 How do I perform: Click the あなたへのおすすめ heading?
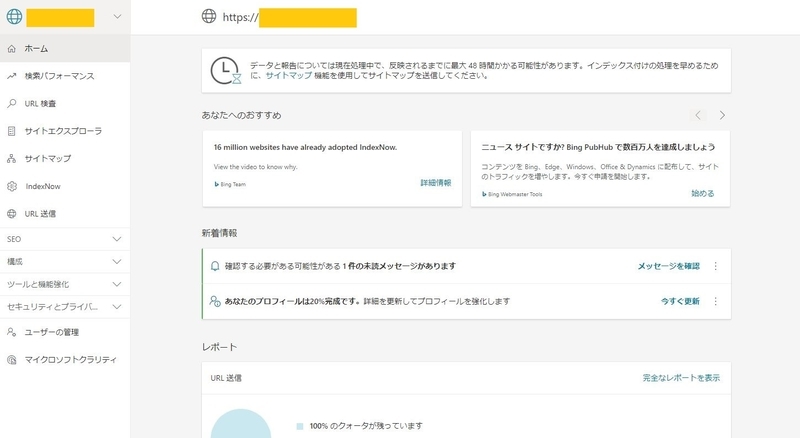coord(241,115)
